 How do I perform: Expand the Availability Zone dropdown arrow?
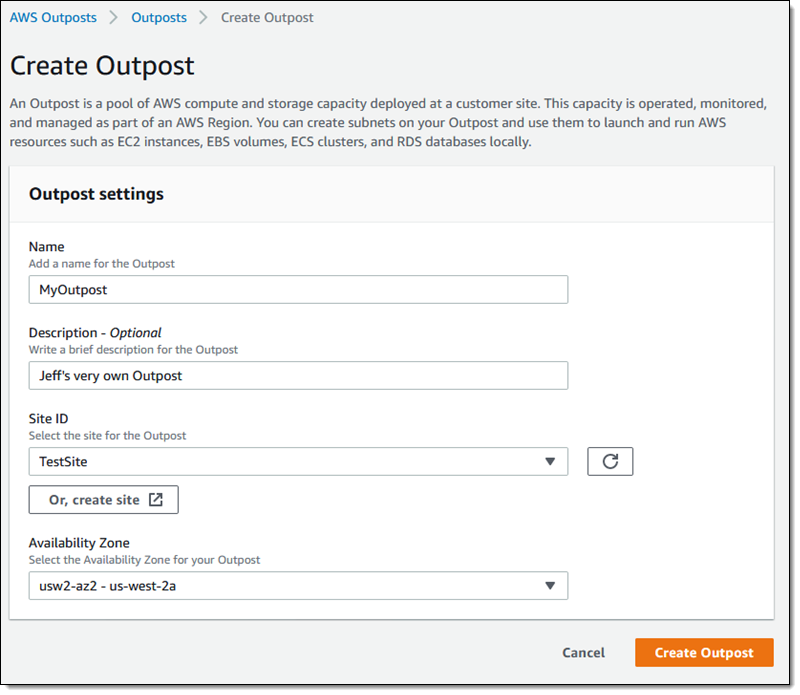click(549, 586)
